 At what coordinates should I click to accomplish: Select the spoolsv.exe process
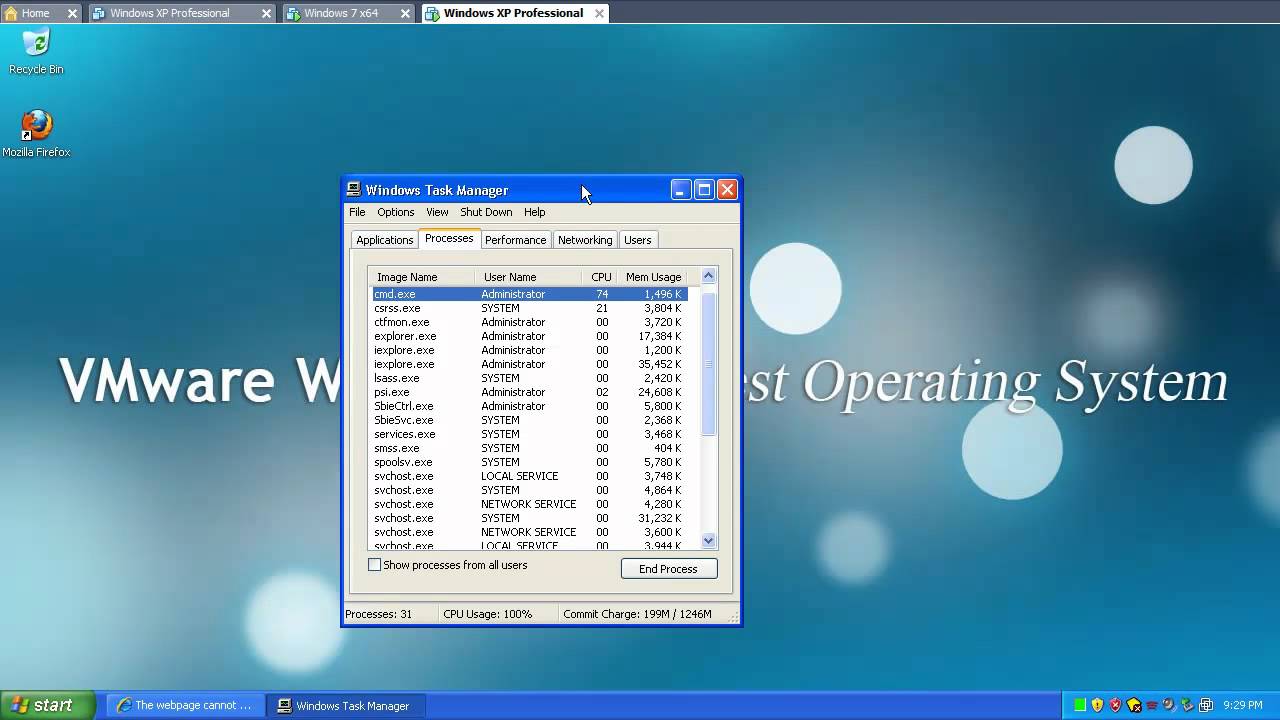click(x=530, y=462)
